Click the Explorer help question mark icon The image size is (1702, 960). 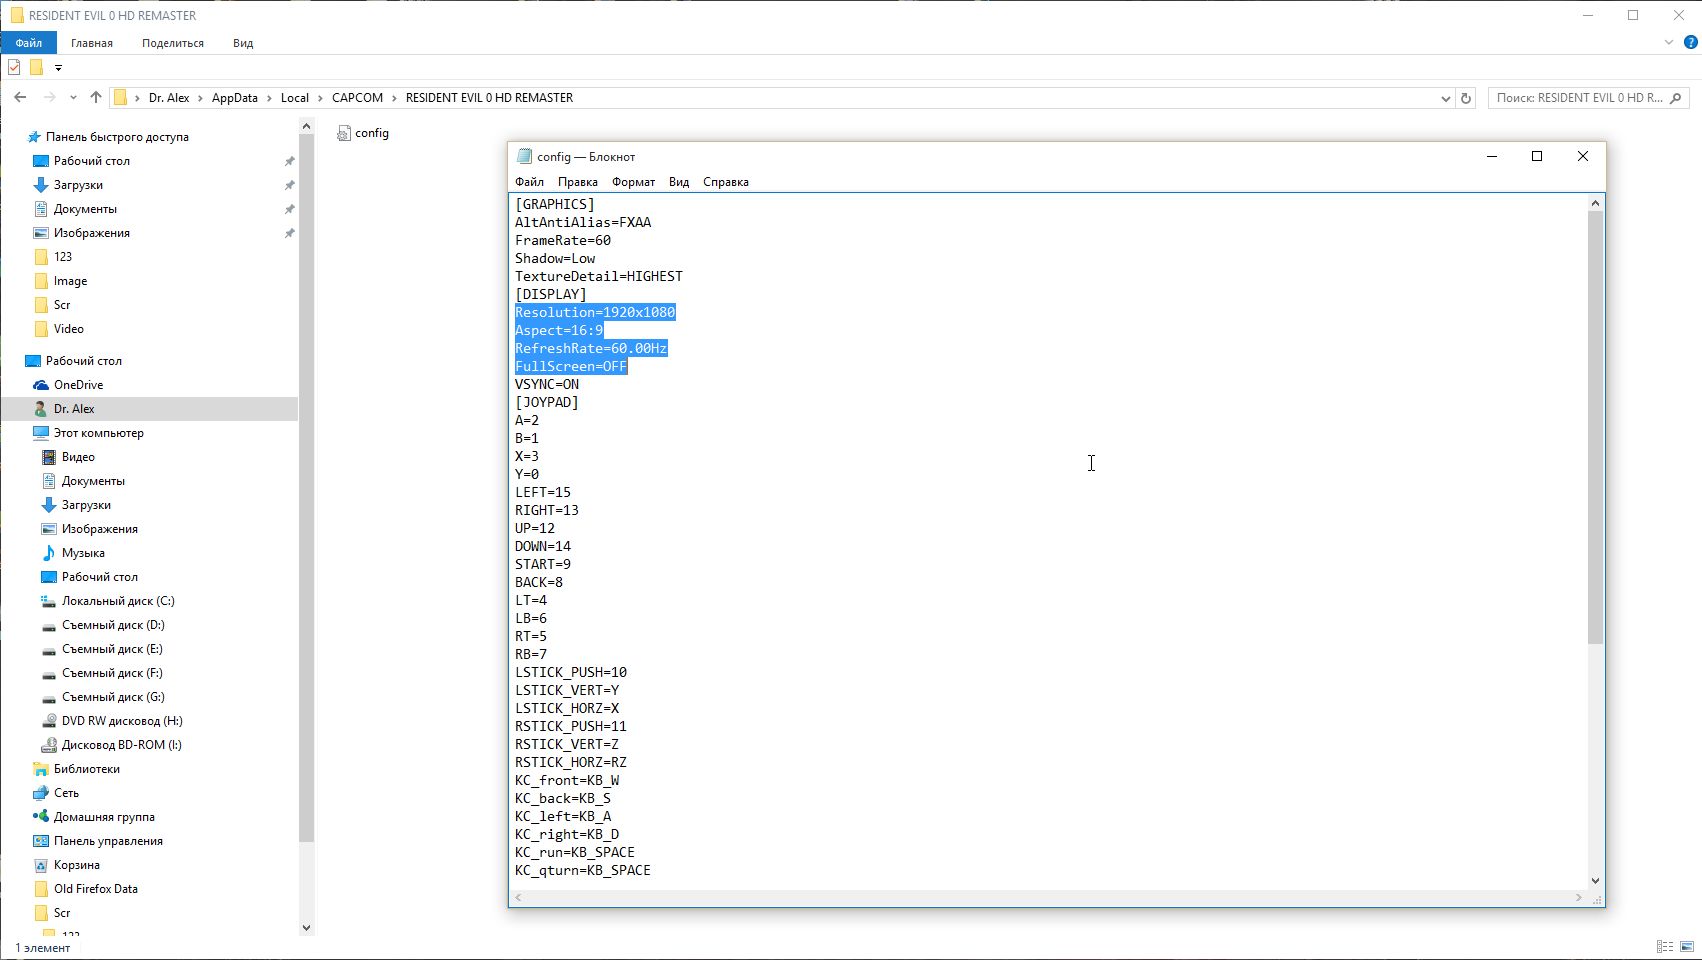(1691, 43)
